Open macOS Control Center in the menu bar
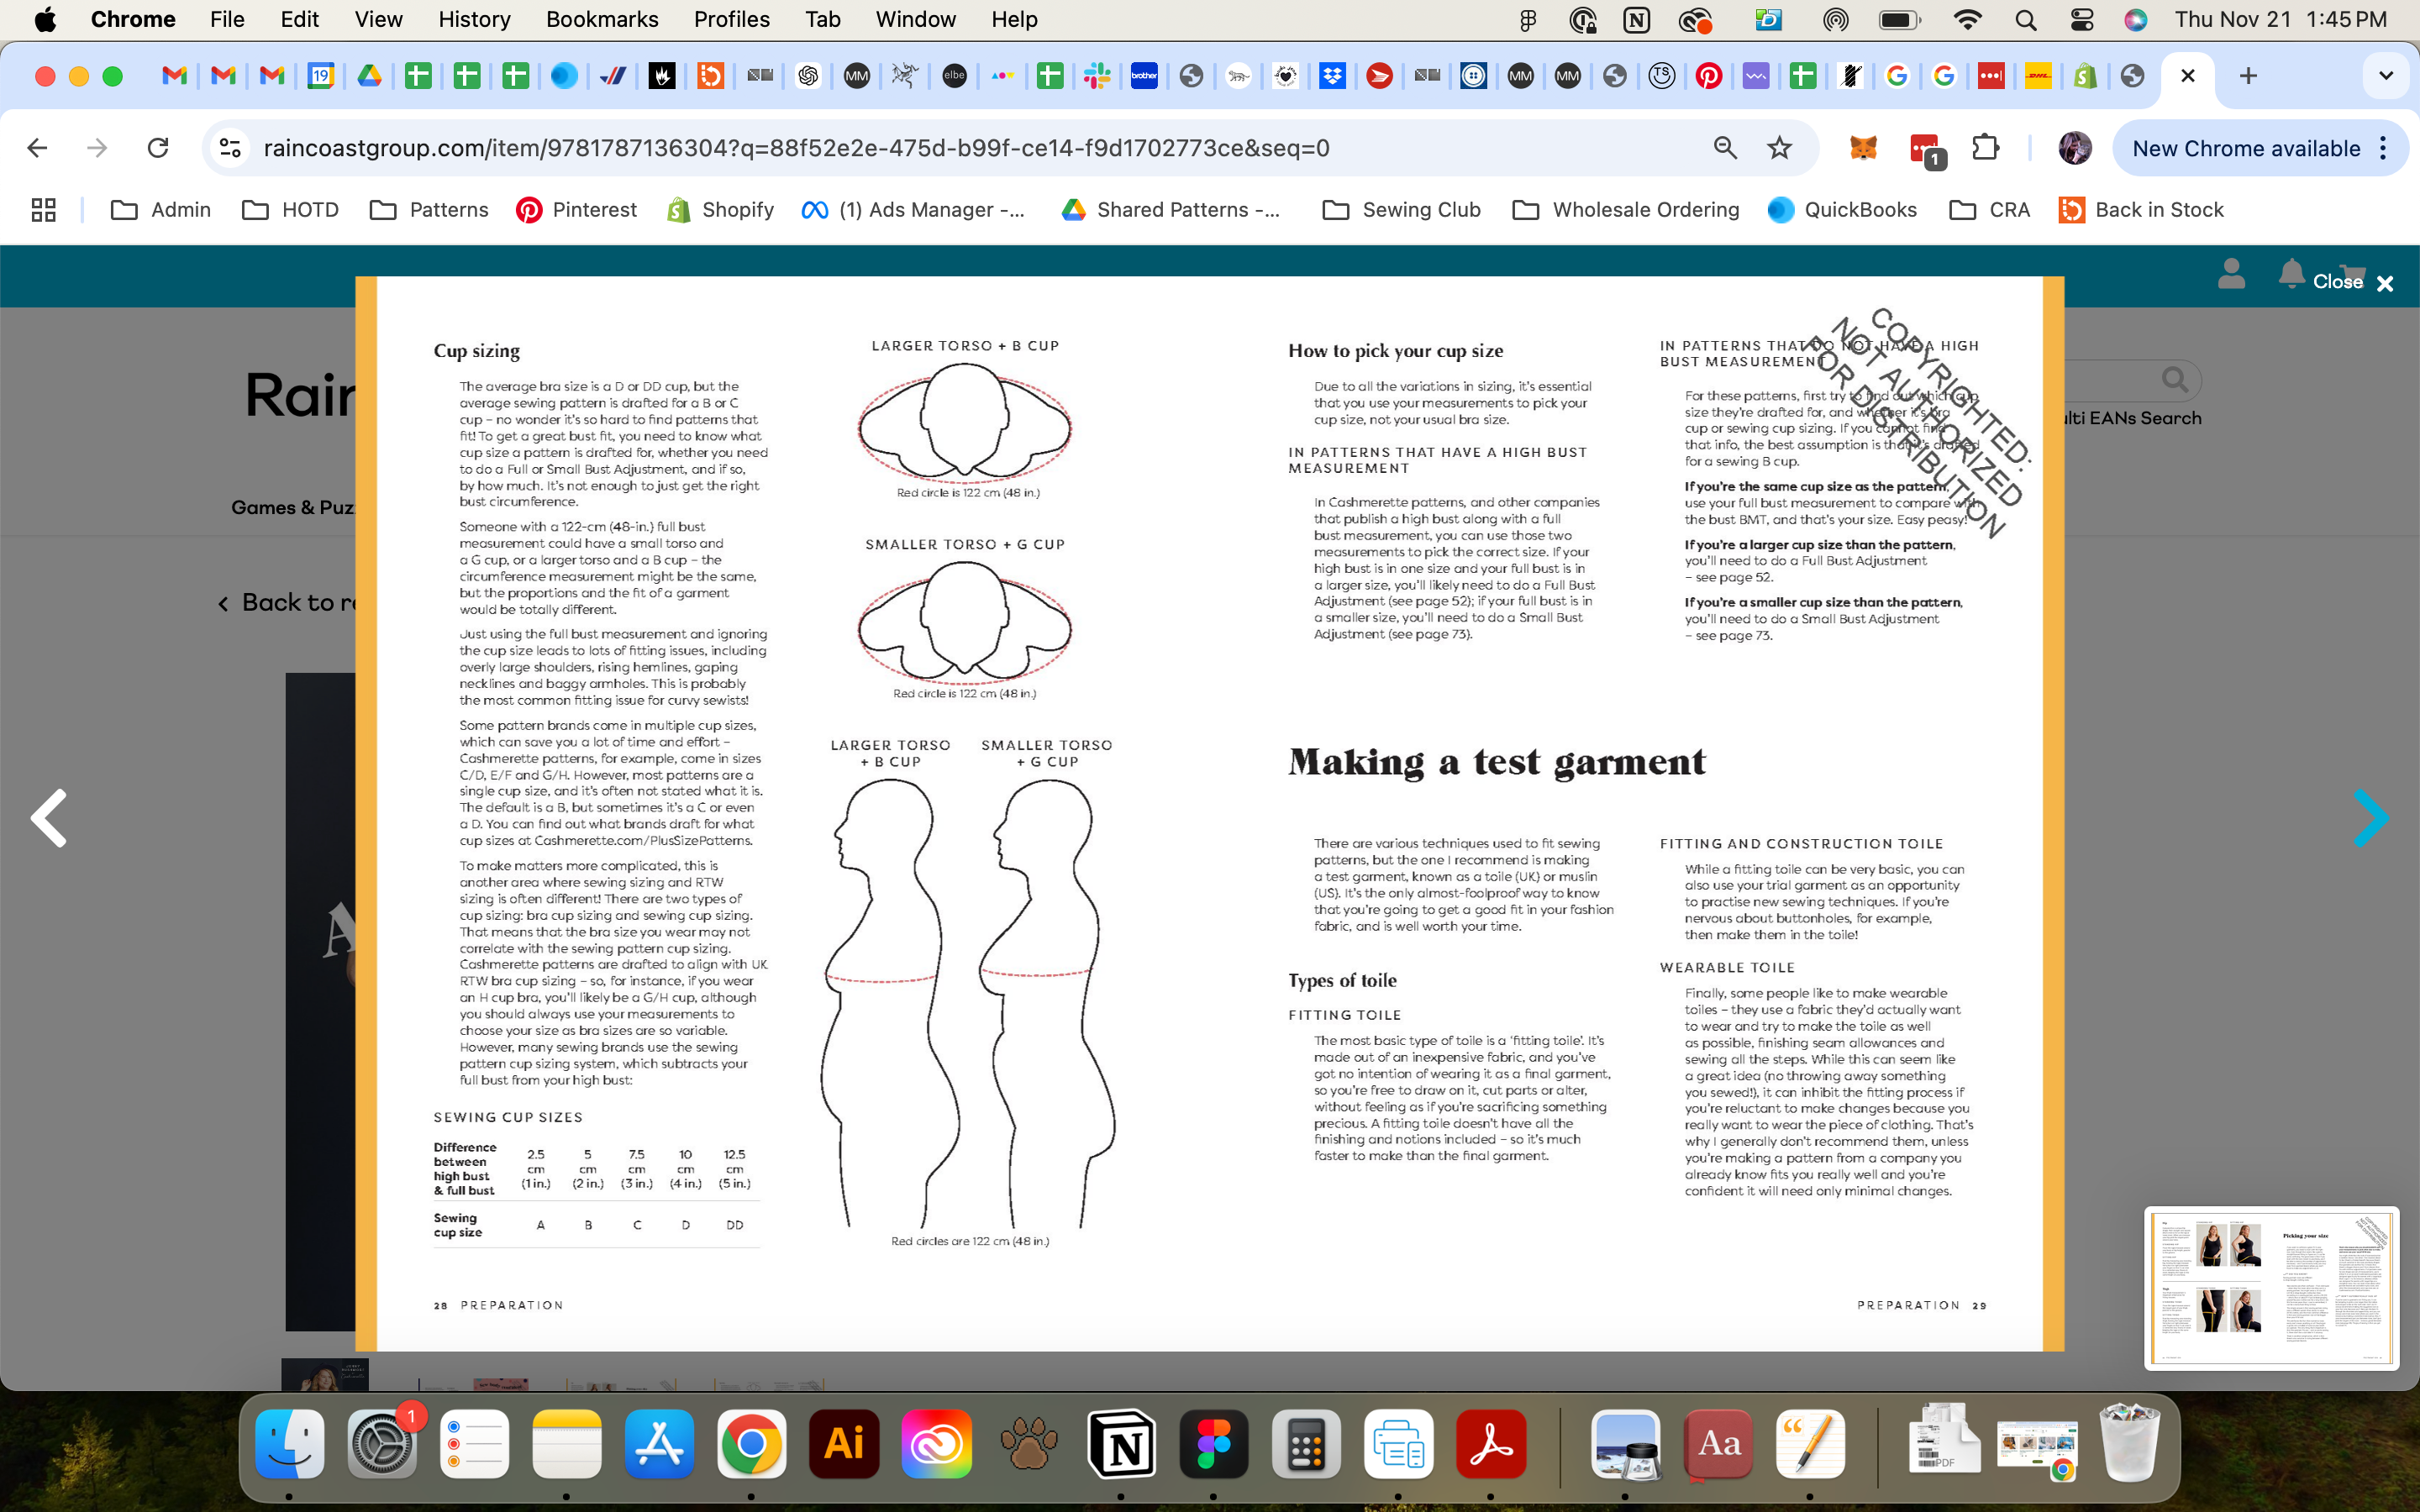 (2082, 19)
